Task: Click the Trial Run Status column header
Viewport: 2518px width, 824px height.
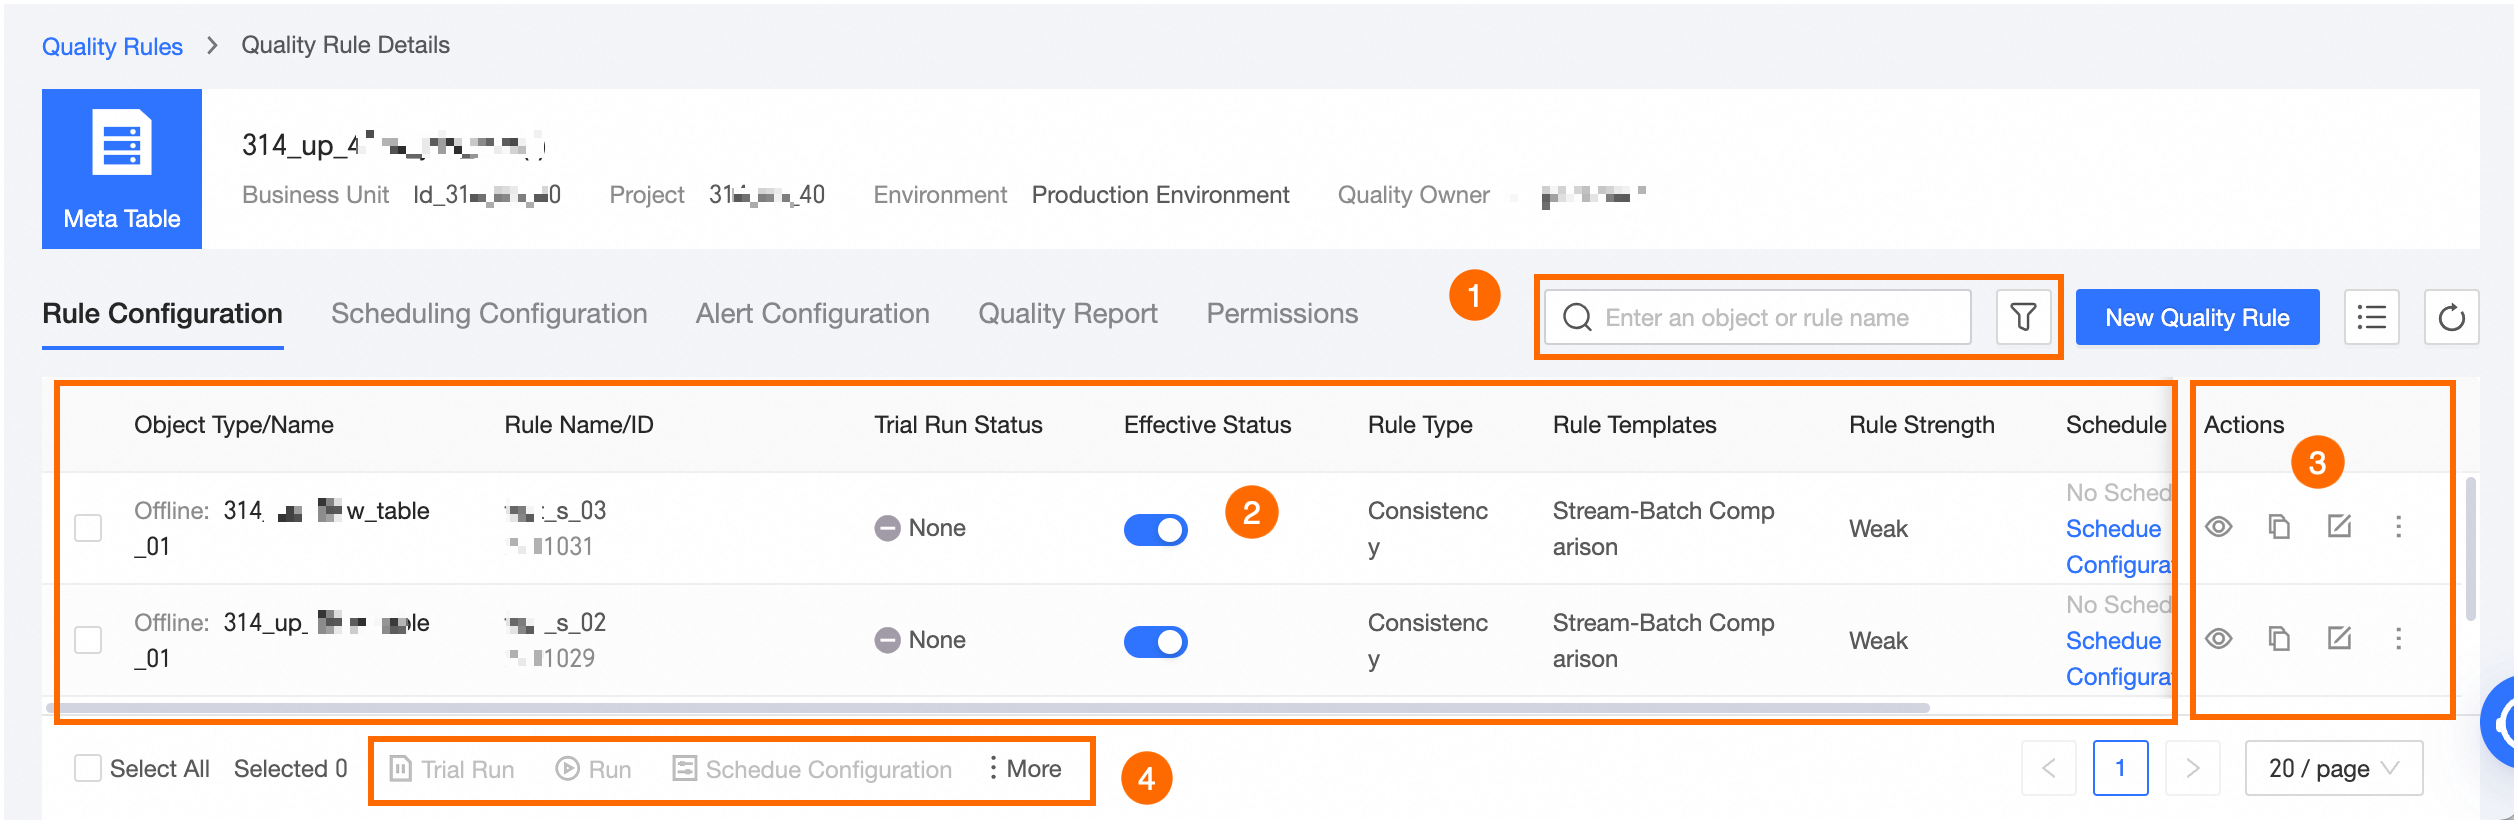Action: click(958, 425)
